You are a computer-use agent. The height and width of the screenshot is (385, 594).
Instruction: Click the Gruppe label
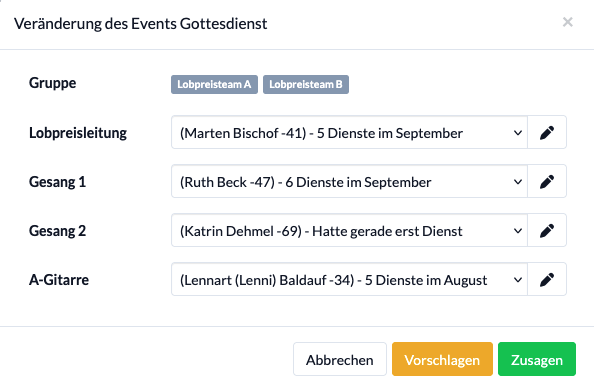[53, 83]
